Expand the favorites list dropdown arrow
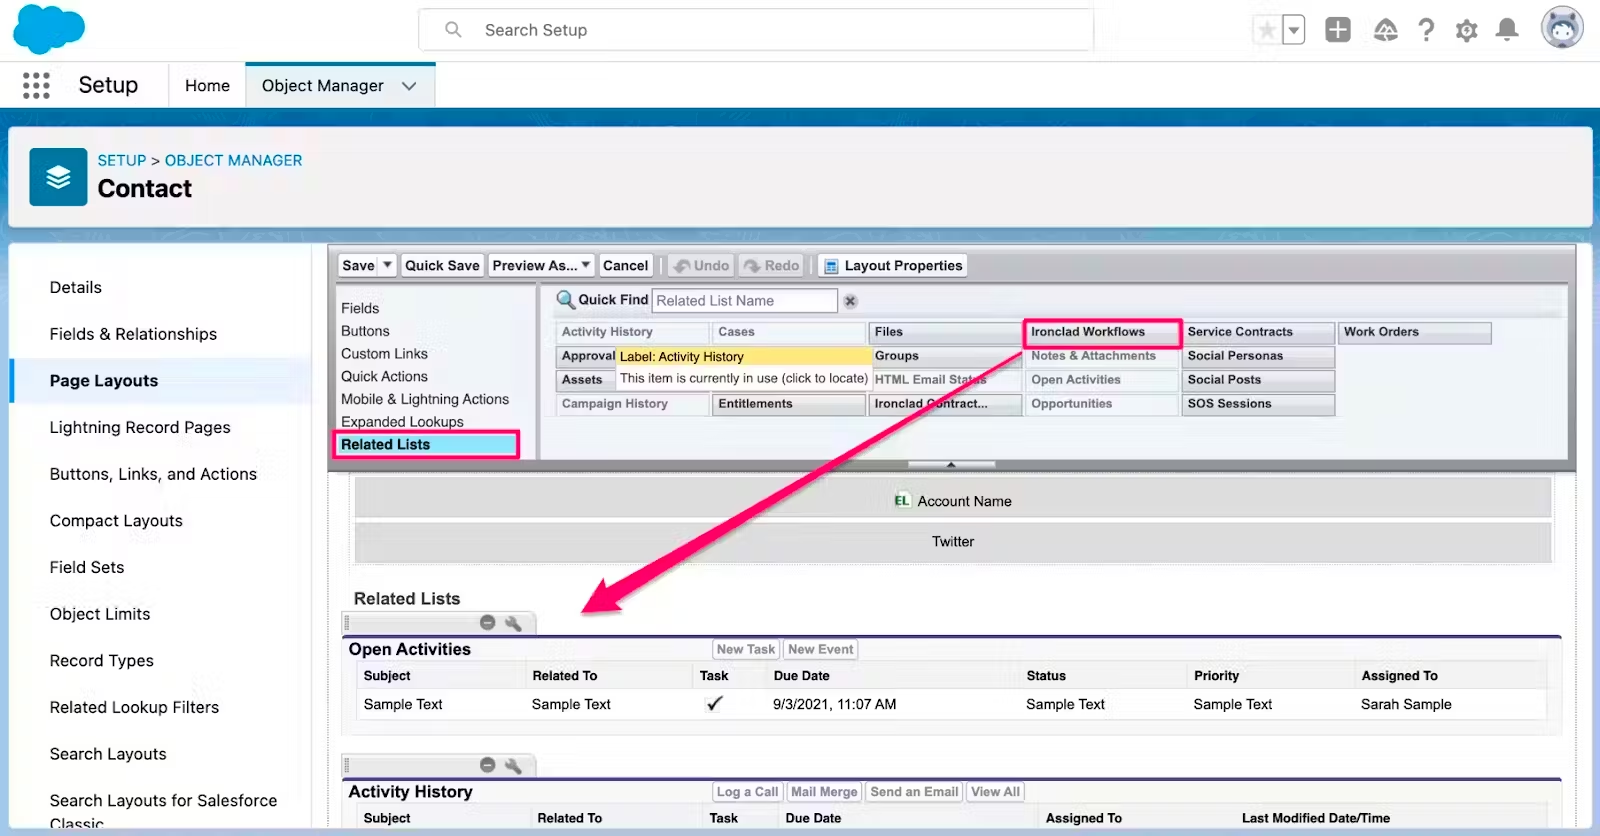1600x836 pixels. 1294,30
